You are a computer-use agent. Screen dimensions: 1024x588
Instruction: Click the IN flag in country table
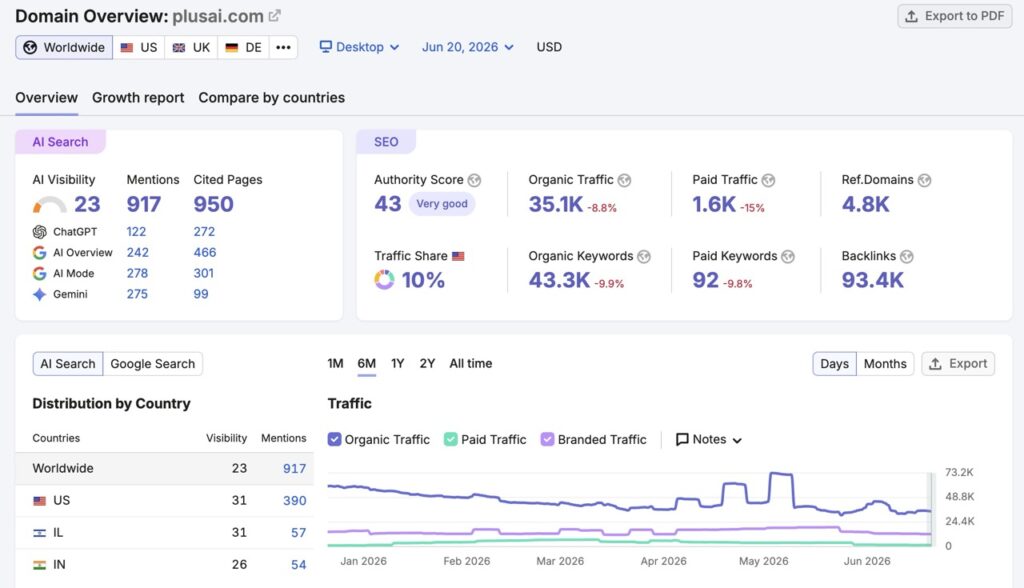(x=40, y=565)
